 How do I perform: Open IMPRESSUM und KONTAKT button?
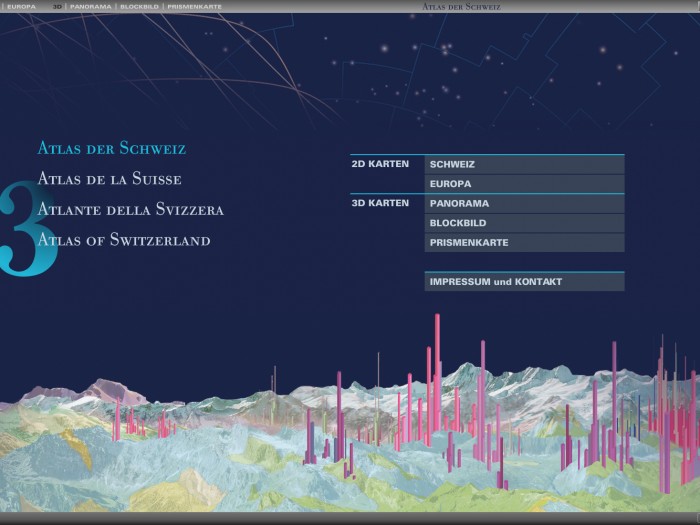(x=524, y=282)
